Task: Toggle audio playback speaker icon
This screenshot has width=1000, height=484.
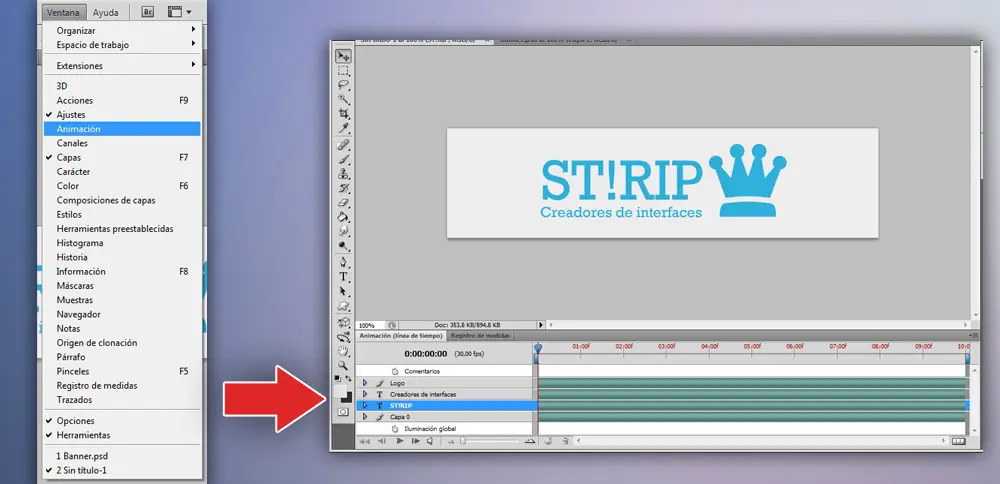Action: (x=430, y=441)
